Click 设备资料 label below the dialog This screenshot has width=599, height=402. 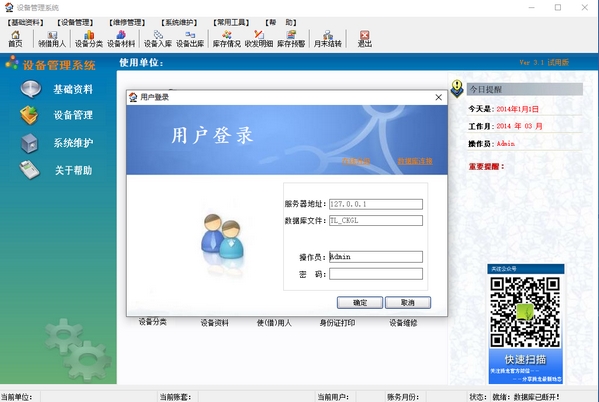[x=215, y=323]
